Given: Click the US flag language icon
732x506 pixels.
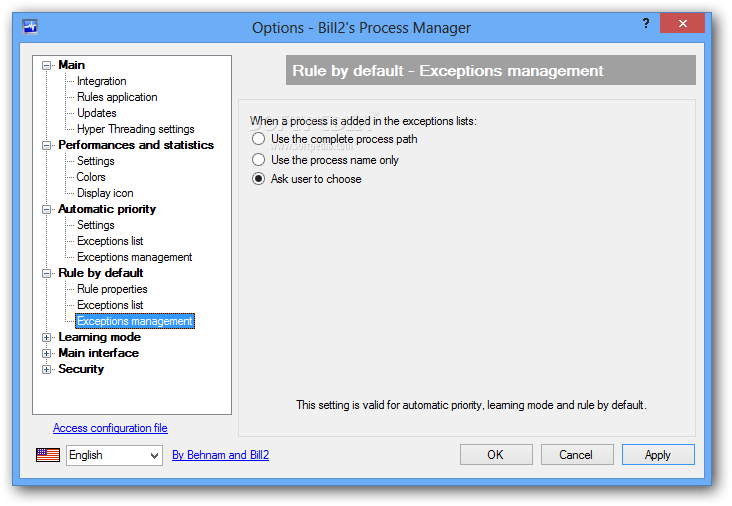Looking at the screenshot, I should (48, 455).
